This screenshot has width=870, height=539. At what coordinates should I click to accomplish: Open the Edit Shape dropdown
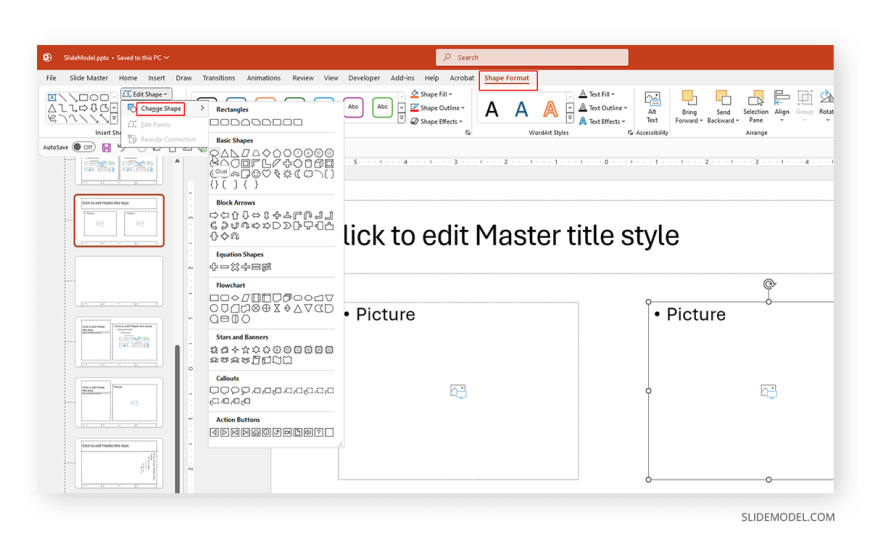(x=146, y=94)
